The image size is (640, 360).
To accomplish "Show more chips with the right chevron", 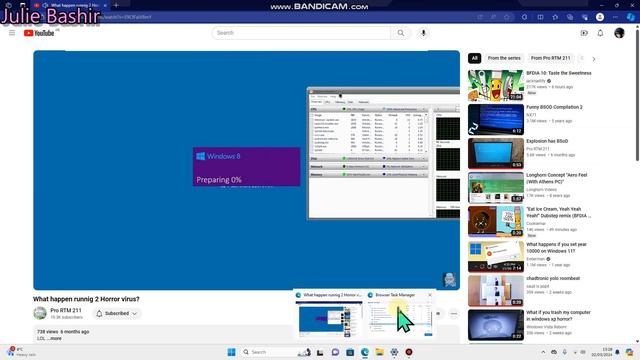I will (594, 59).
